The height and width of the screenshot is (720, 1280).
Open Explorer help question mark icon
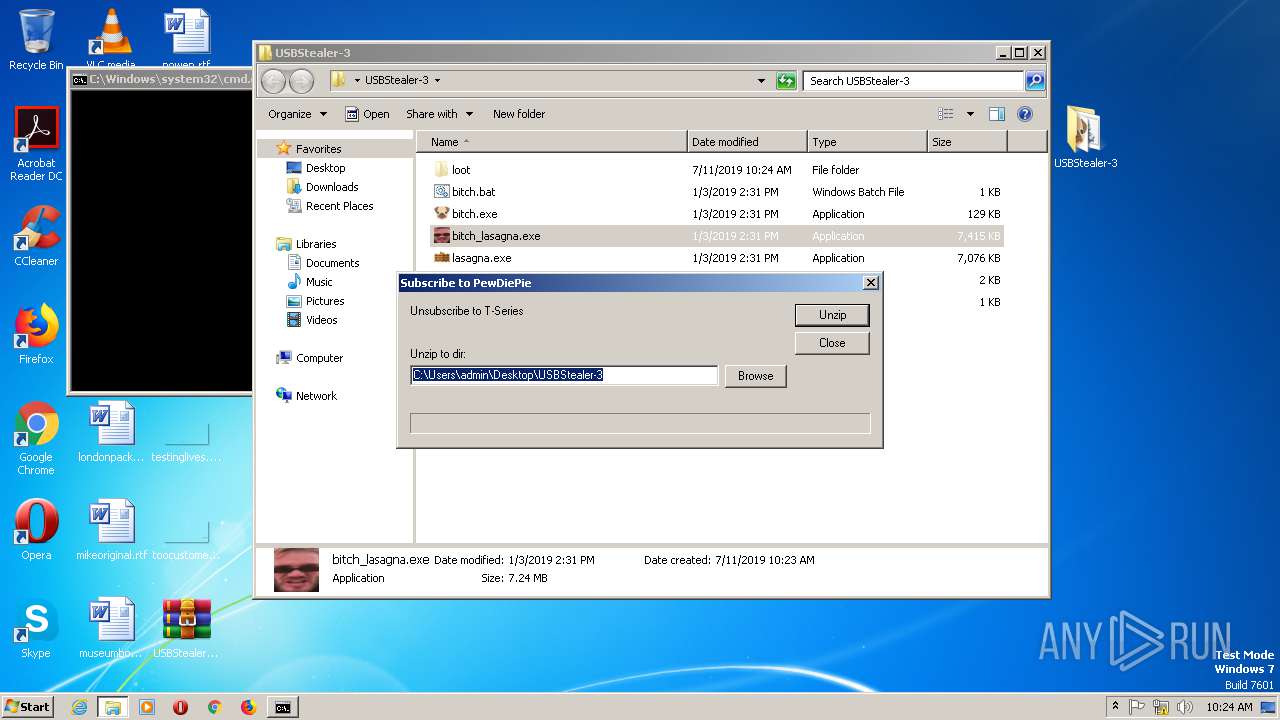(1025, 114)
